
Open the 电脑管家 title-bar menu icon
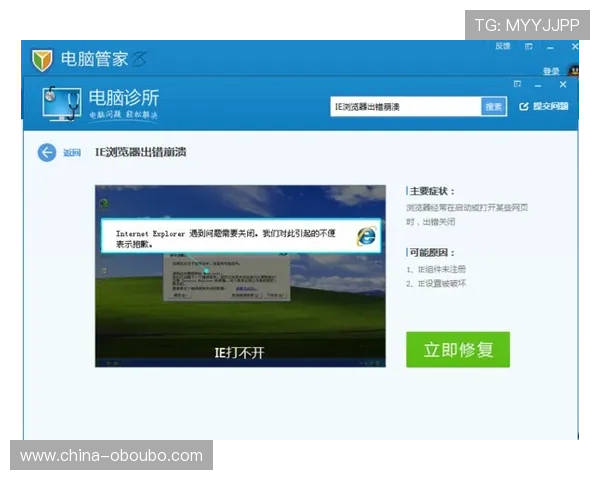click(x=528, y=47)
